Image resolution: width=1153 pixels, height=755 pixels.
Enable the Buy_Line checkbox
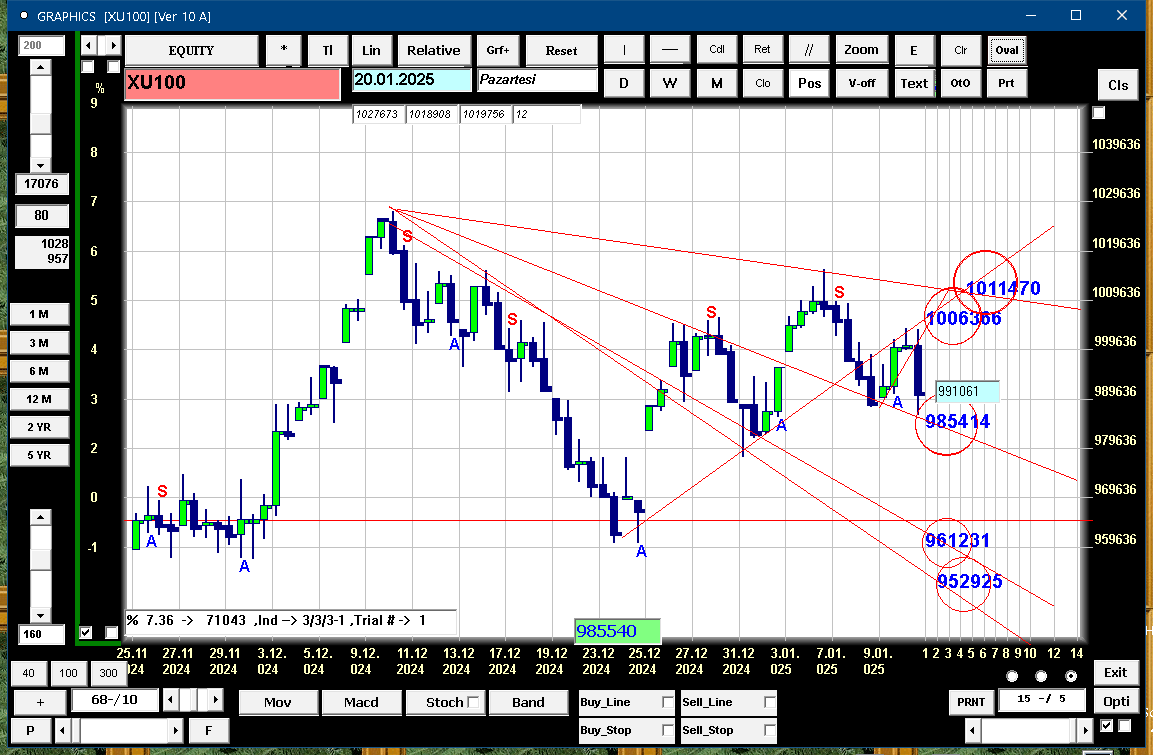667,702
